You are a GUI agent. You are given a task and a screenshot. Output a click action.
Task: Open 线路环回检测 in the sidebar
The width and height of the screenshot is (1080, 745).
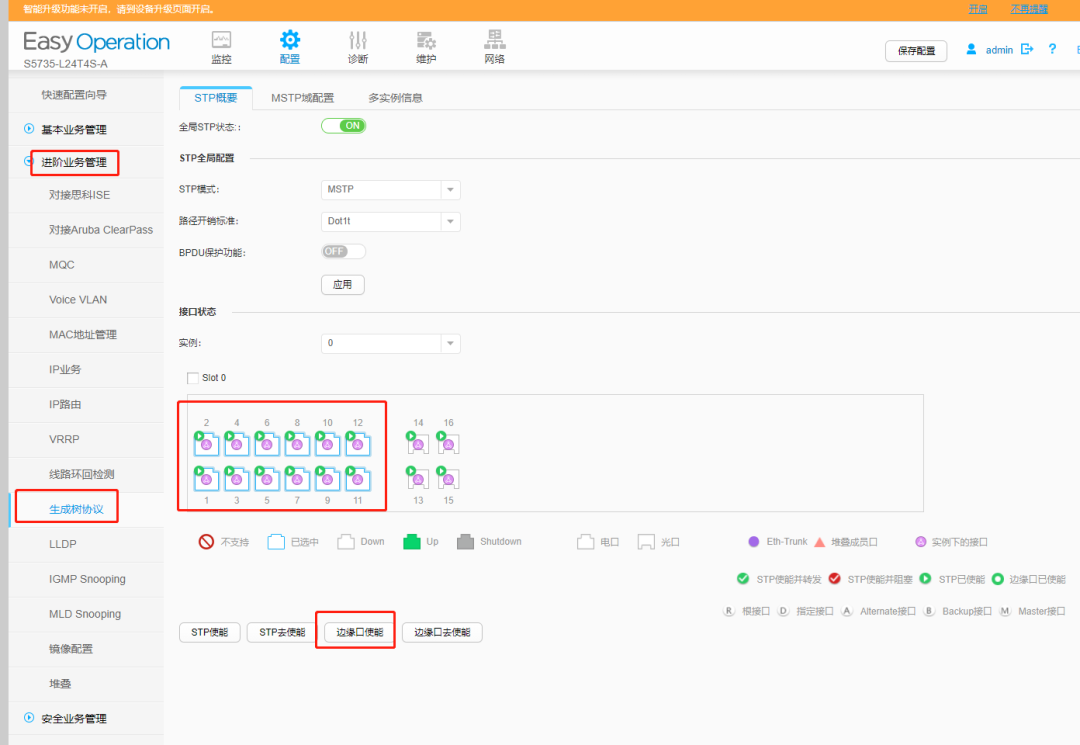tap(86, 474)
